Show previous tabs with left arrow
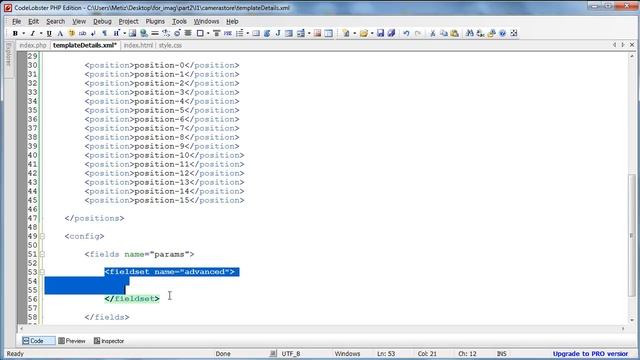Image resolution: width=640 pixels, height=360 pixels. click(615, 45)
